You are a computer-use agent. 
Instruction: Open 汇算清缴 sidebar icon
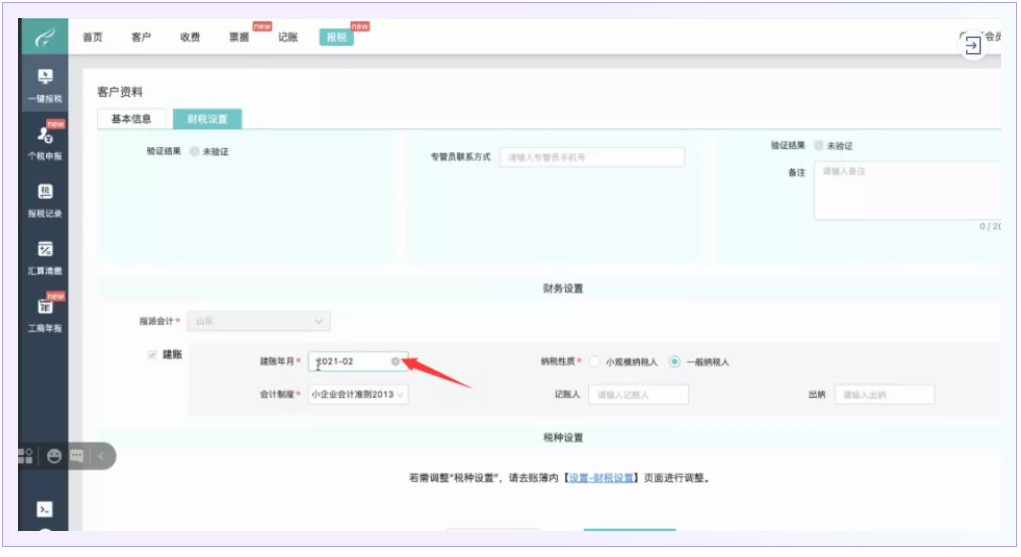pos(45,256)
